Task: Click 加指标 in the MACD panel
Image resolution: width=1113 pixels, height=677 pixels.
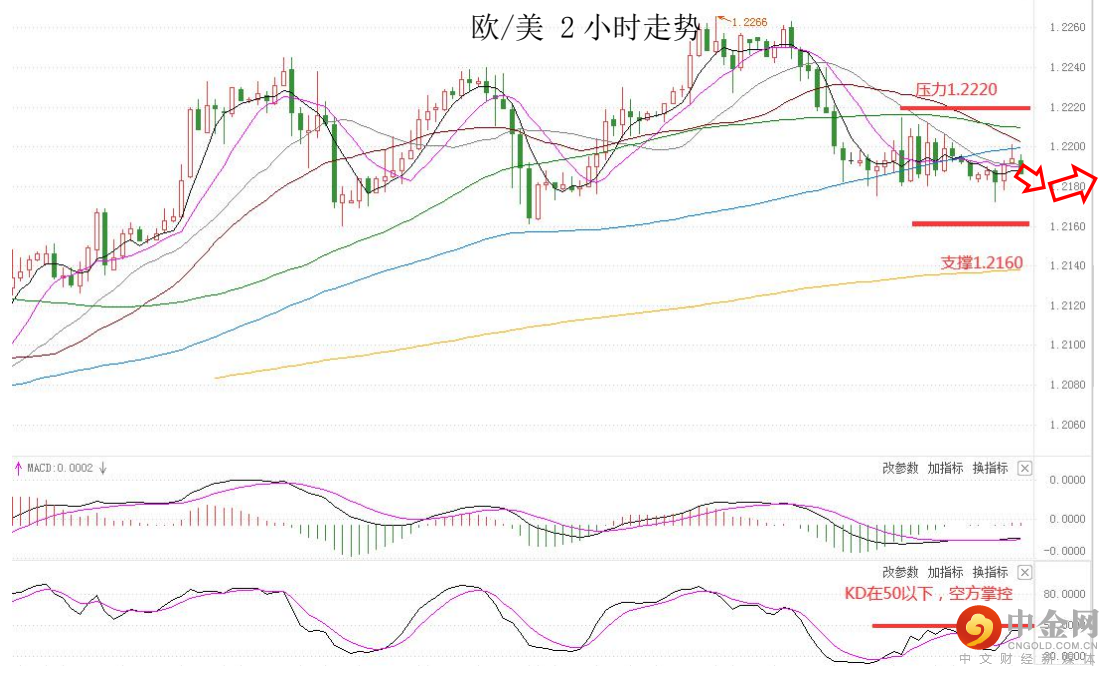Action: (945, 468)
